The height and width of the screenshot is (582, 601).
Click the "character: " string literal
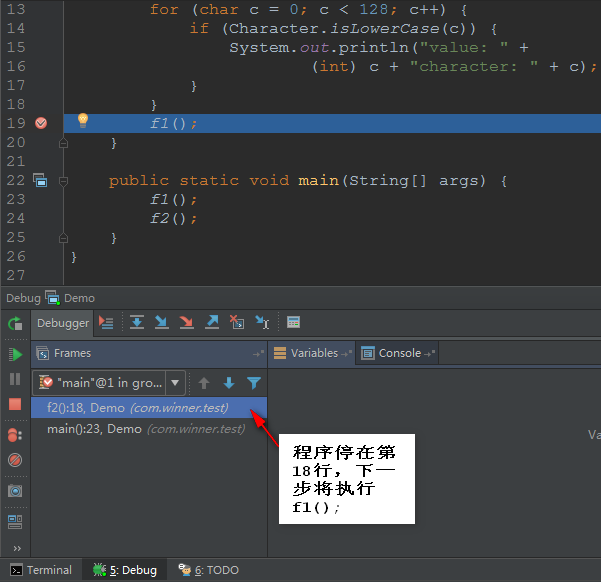[474, 66]
